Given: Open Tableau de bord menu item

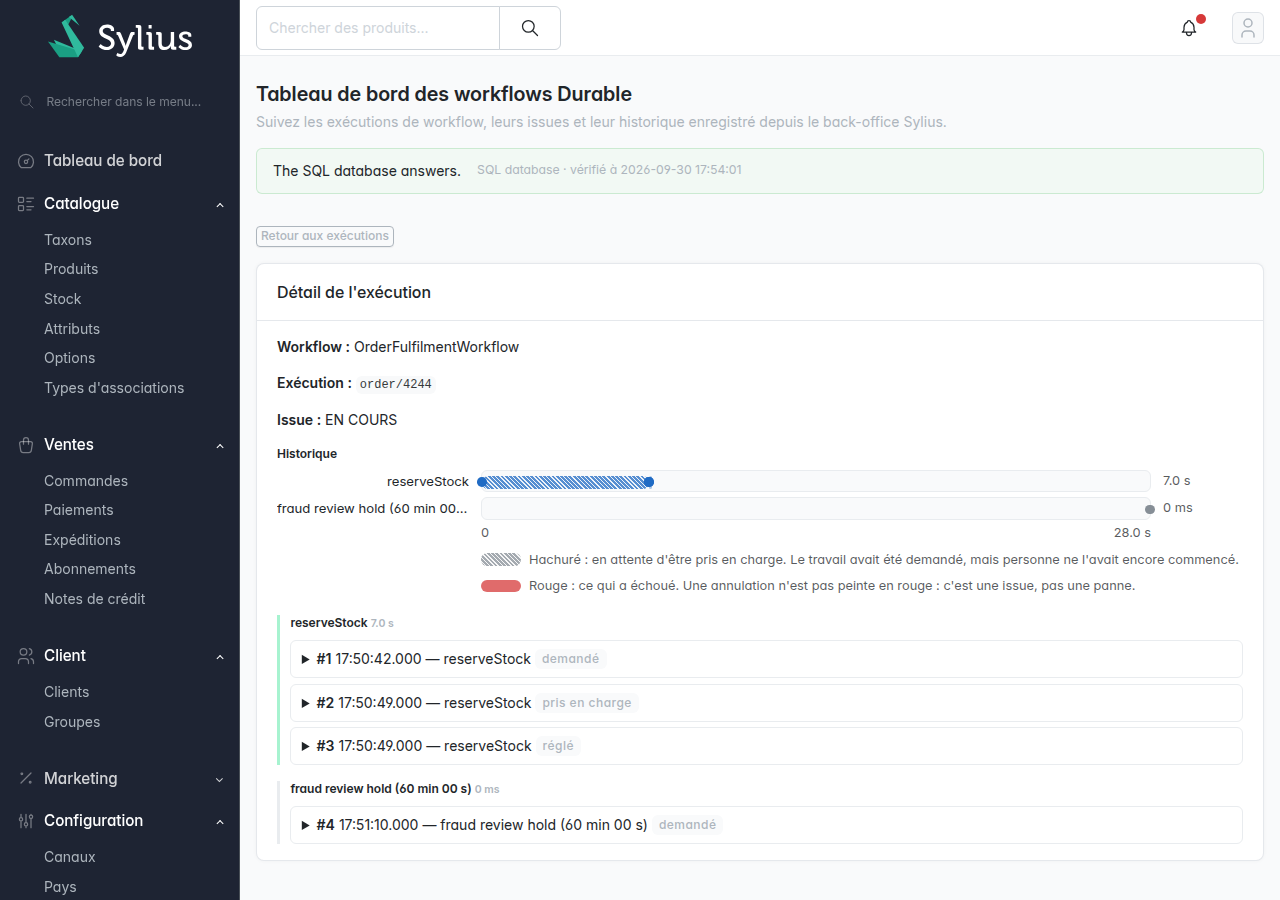Looking at the screenshot, I should pyautogui.click(x=103, y=161).
